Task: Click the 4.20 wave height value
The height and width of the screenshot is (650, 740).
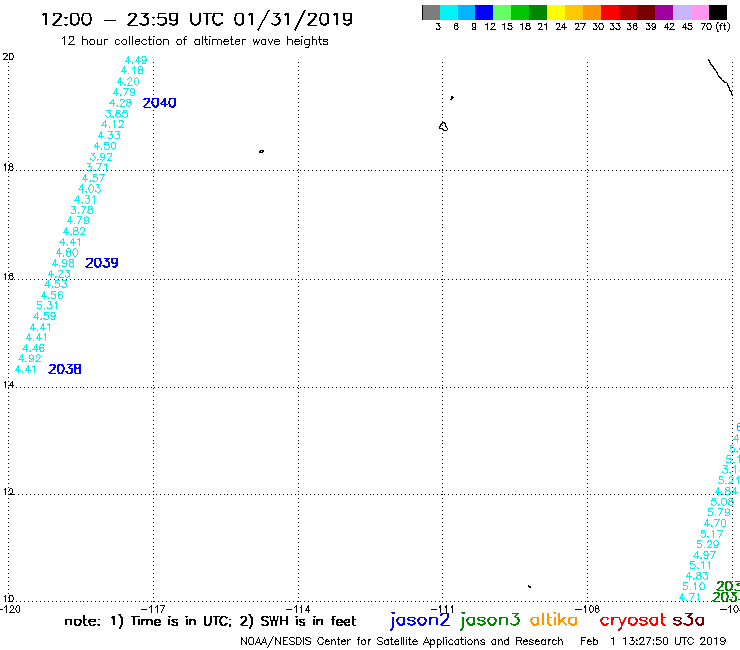Action: coord(128,82)
